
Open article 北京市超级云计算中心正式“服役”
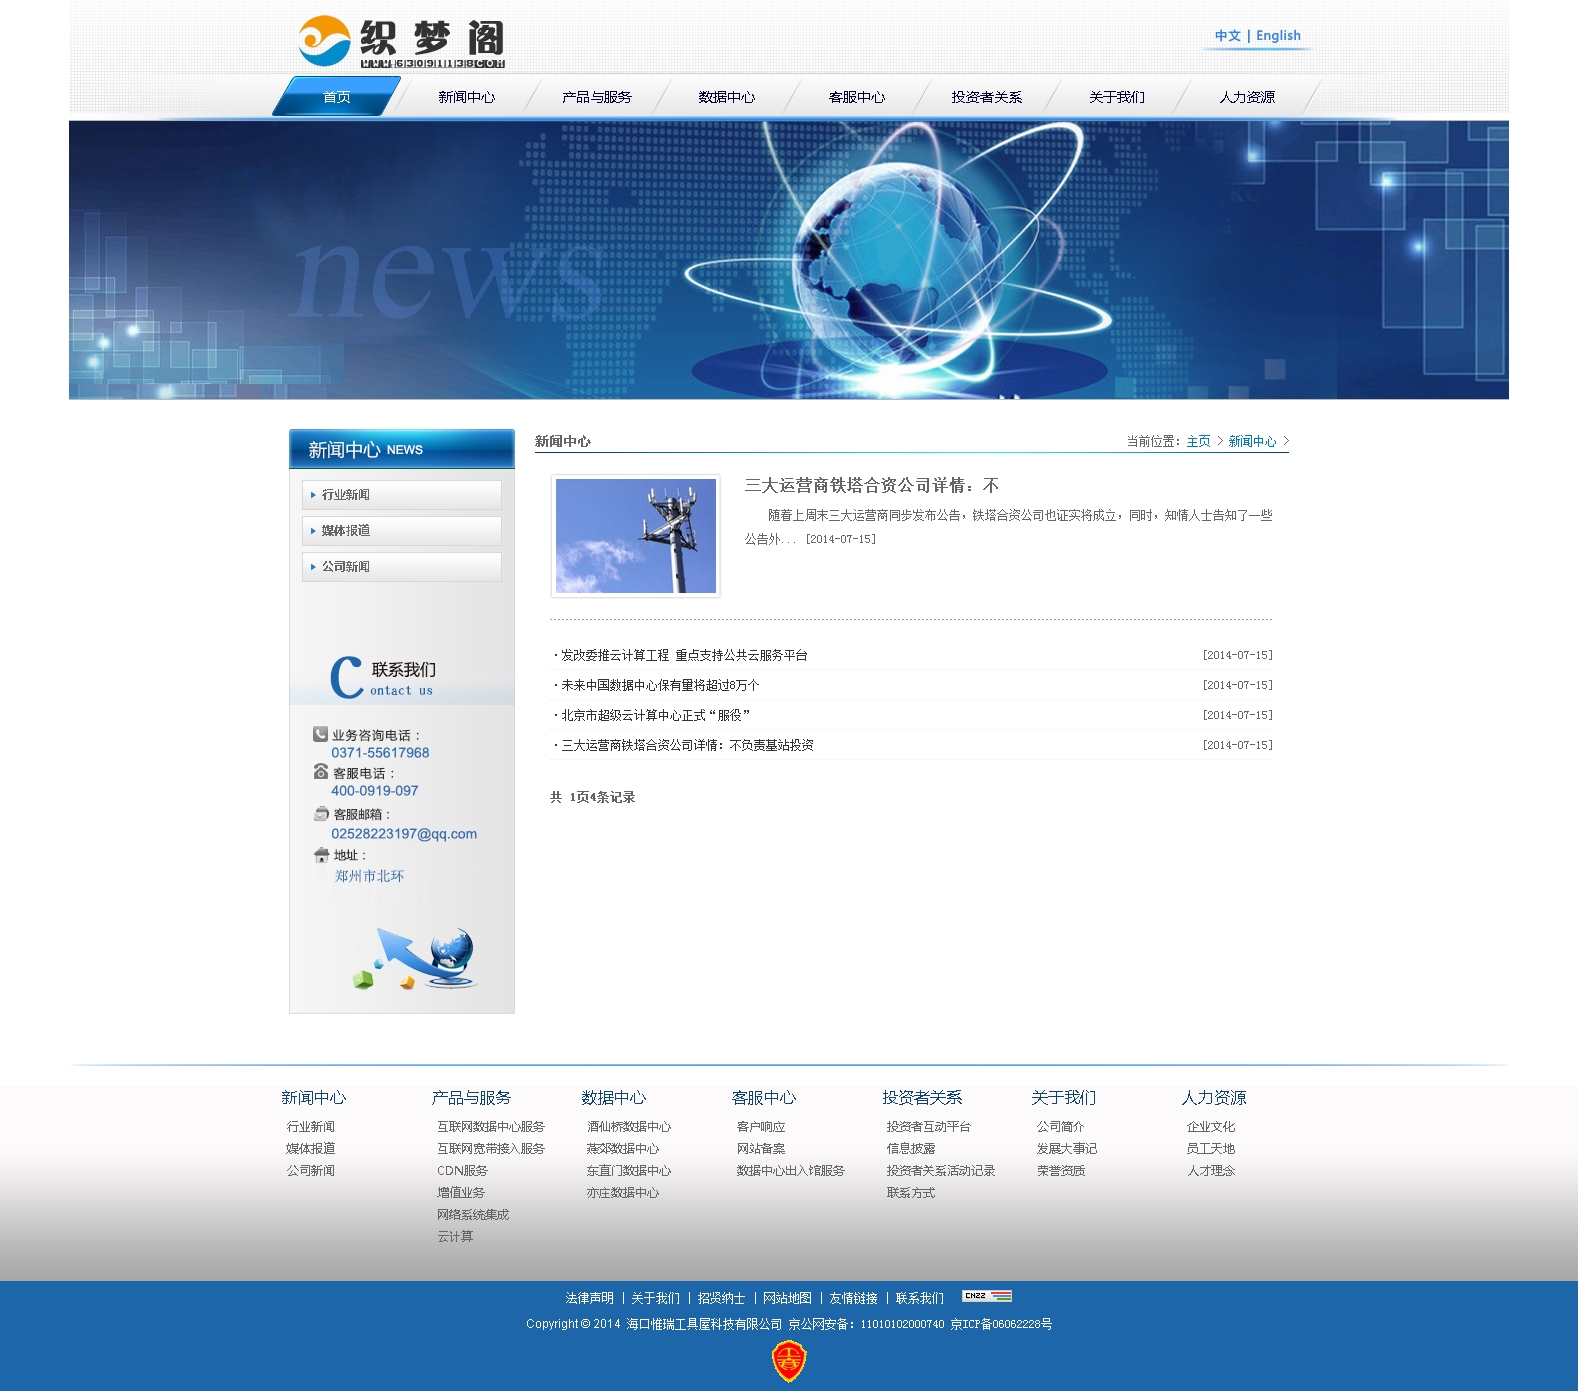pos(655,715)
